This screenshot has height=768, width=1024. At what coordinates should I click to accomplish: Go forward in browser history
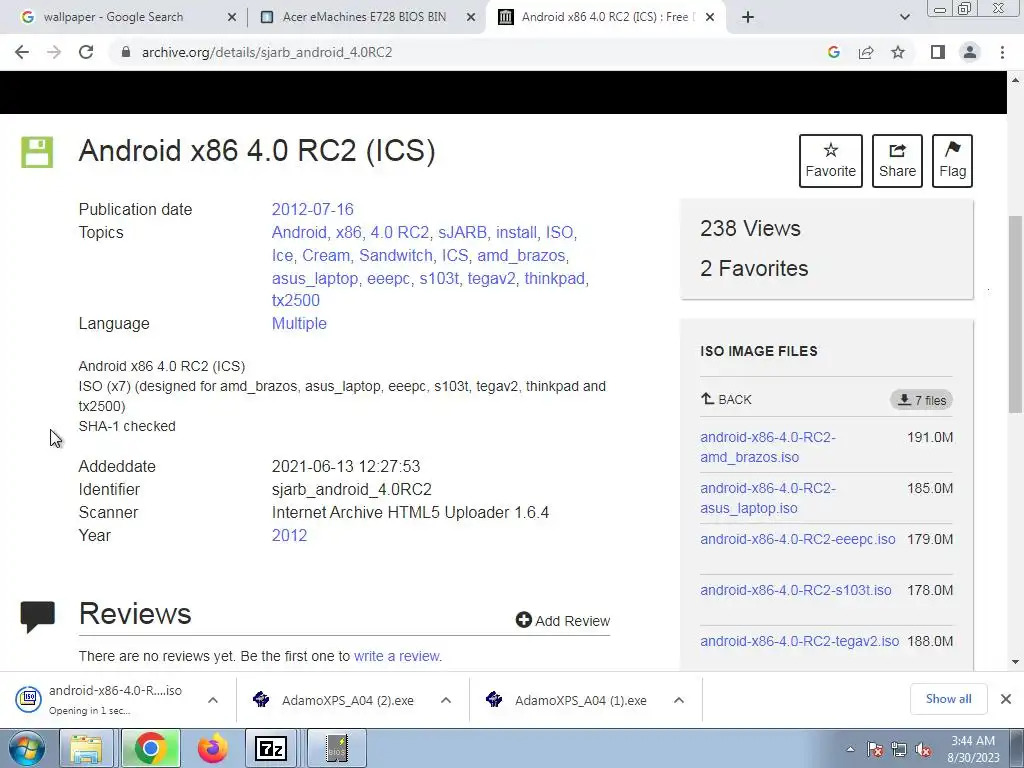(54, 52)
